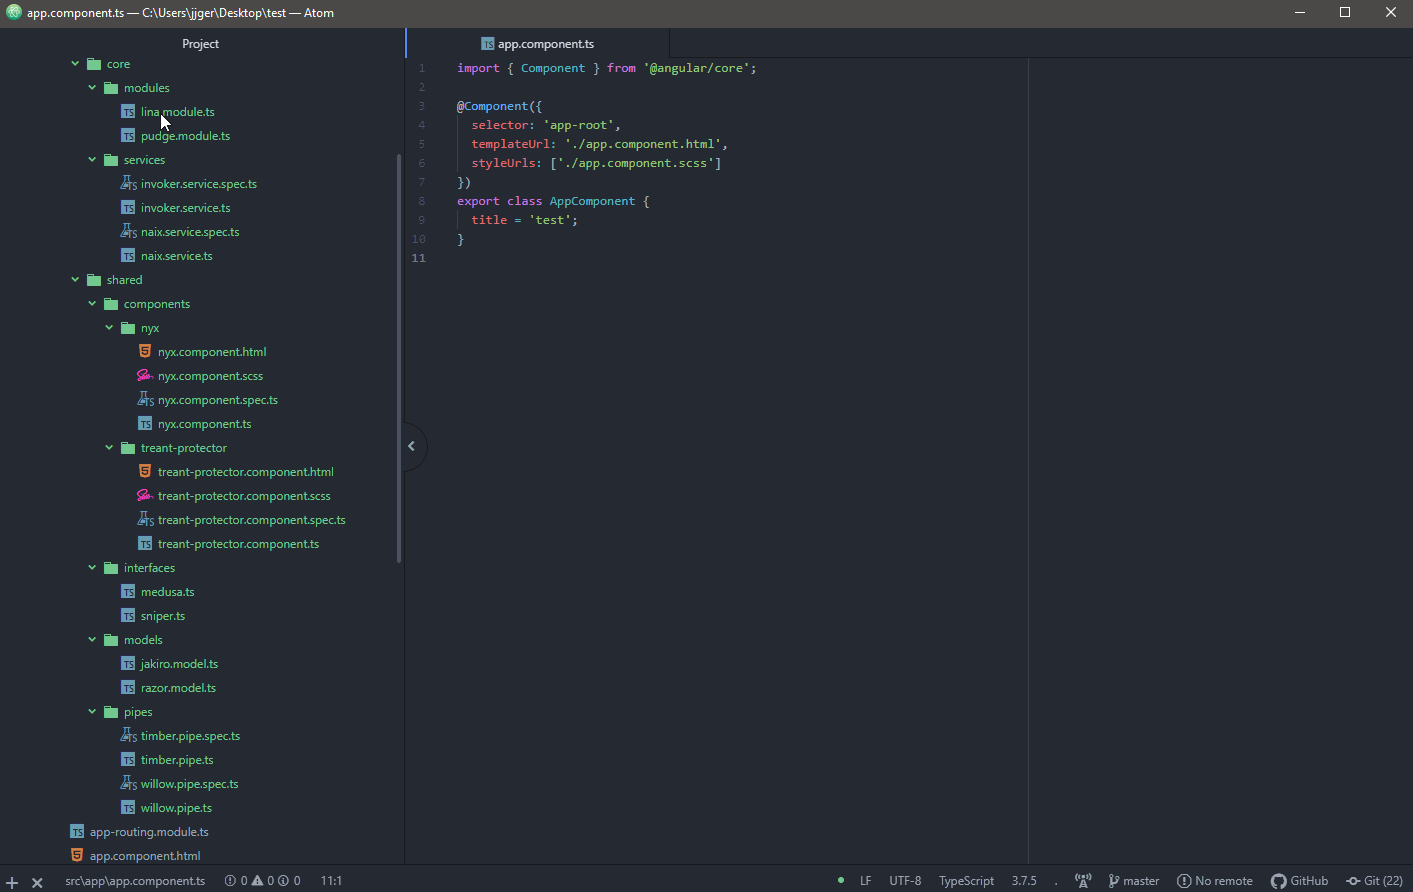The width and height of the screenshot is (1413, 892).
Task: Collapse the modules folder chevron
Action: click(92, 88)
